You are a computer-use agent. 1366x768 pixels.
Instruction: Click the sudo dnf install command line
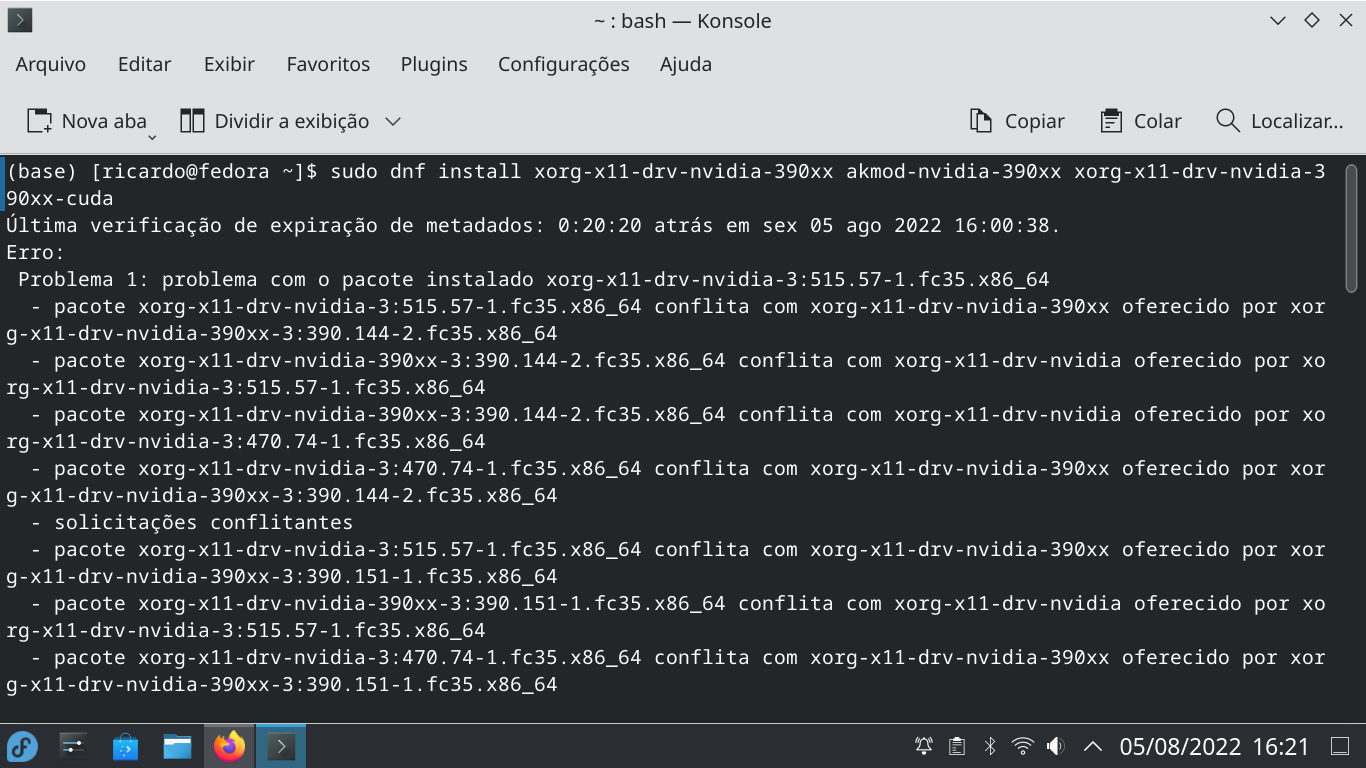point(666,185)
